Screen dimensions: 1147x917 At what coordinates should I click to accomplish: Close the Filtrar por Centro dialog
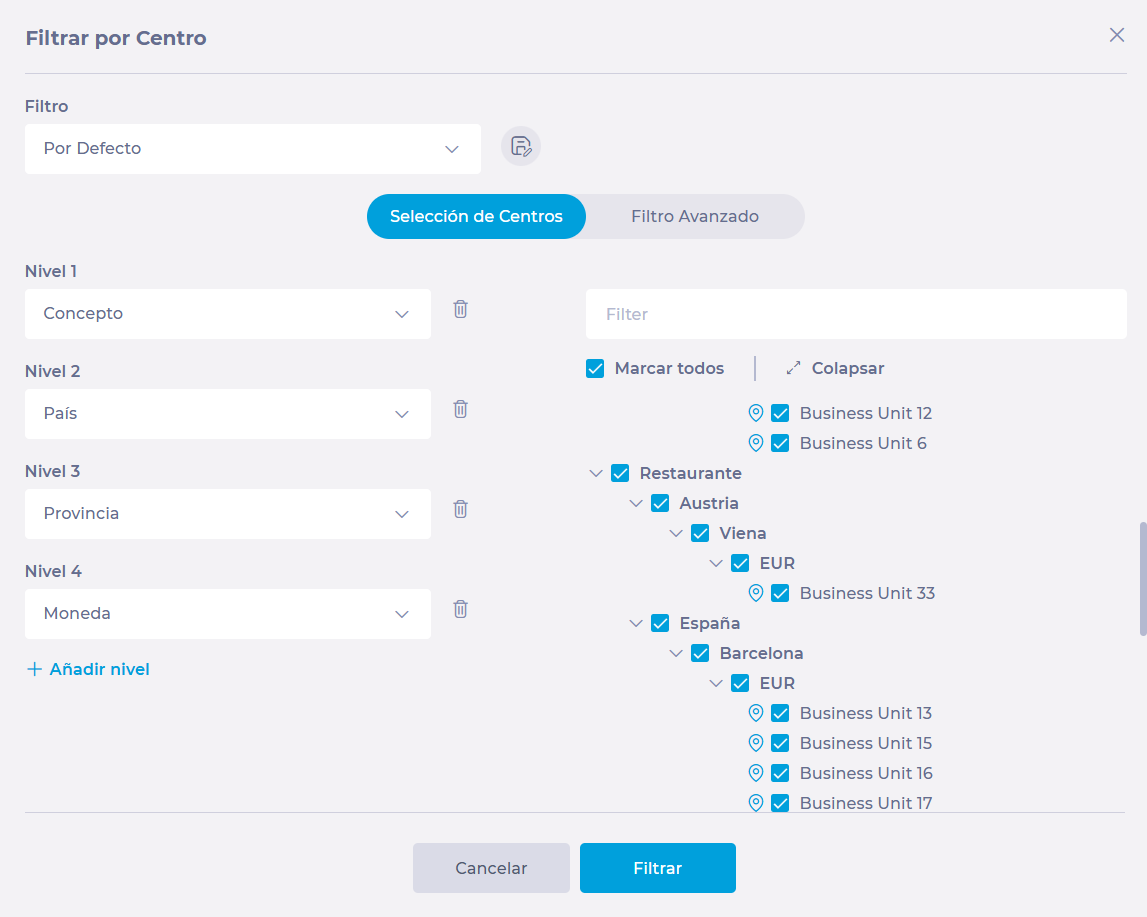(1116, 35)
